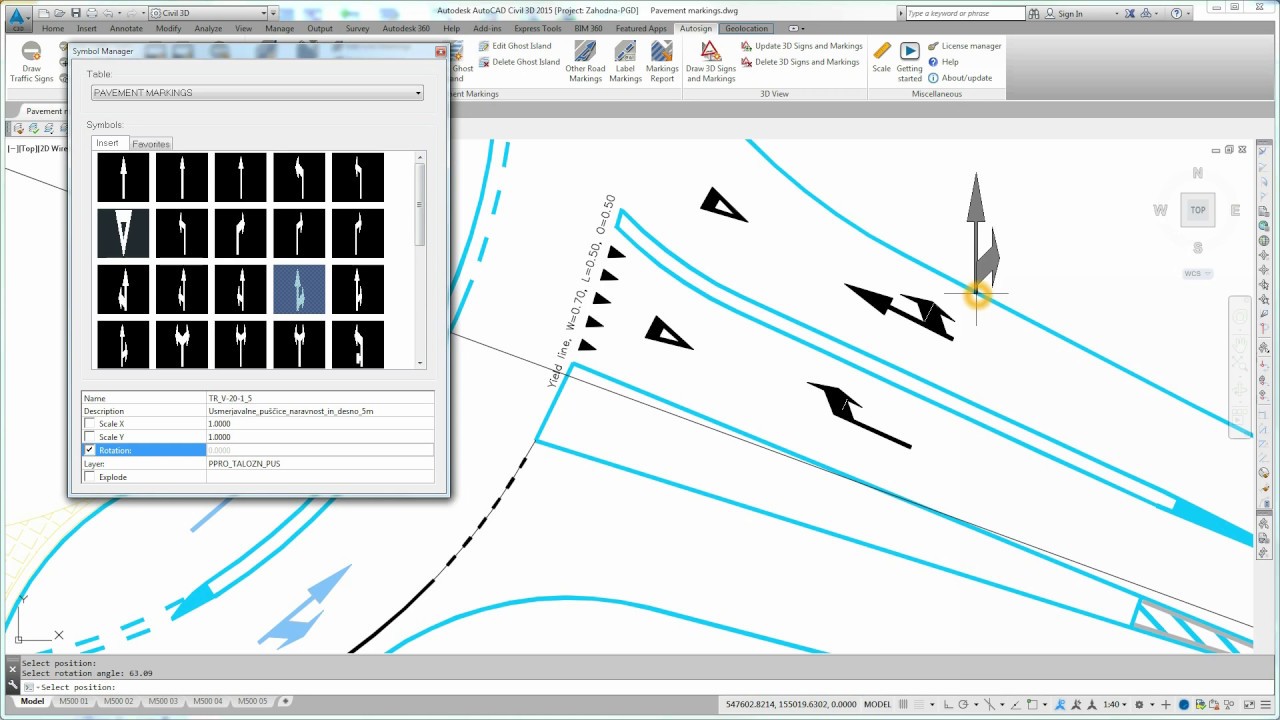Open the annotation scale 1:40 dropdown
This screenshot has width=1280, height=720.
tap(1117, 704)
